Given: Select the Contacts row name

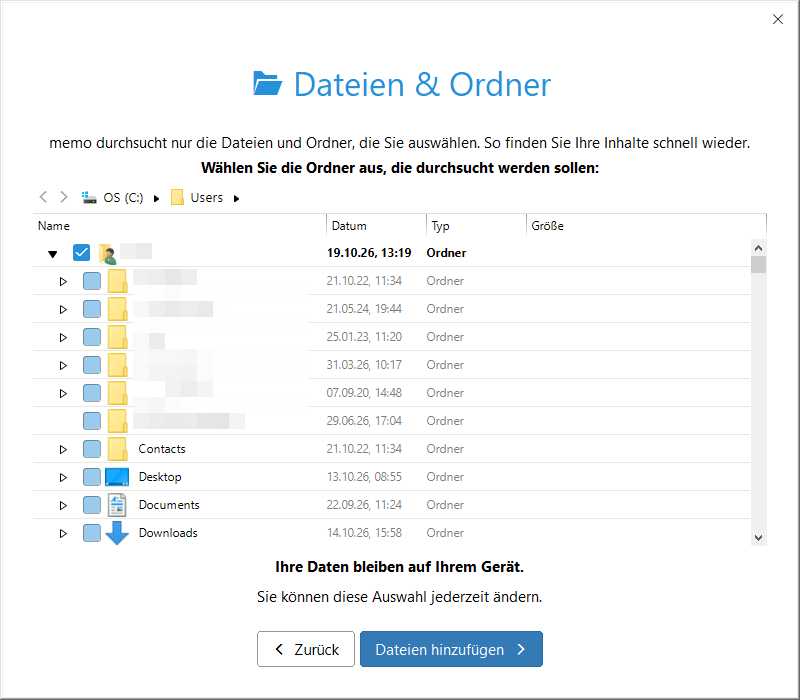Looking at the screenshot, I should coord(162,449).
